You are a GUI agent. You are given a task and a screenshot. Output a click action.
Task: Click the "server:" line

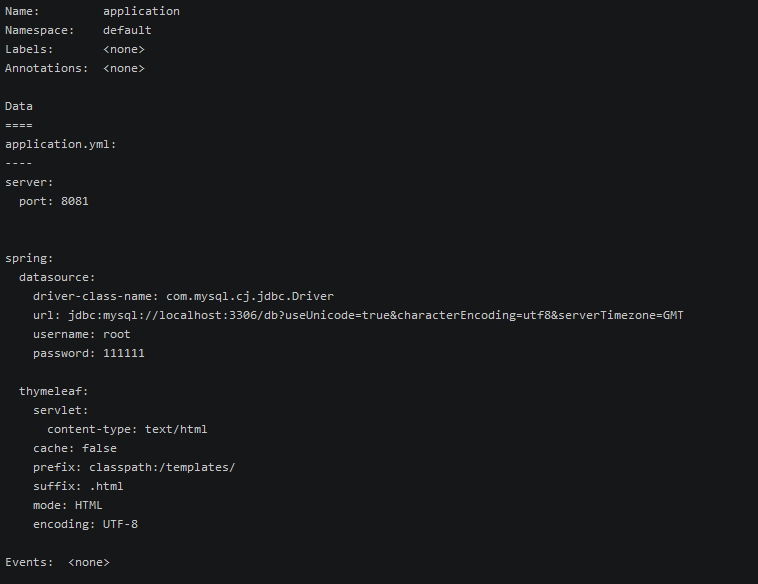(30, 182)
